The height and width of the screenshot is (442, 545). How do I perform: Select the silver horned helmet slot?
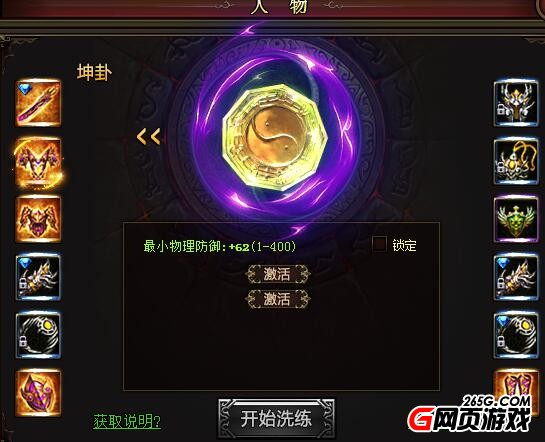[x=516, y=103]
